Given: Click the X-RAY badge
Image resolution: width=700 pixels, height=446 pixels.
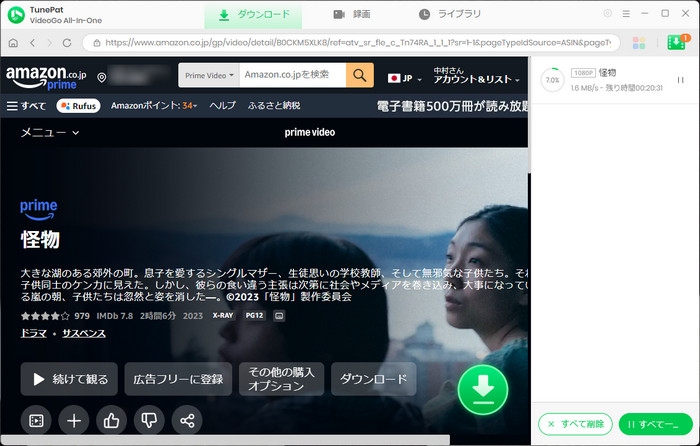Looking at the screenshot, I should click(x=223, y=316).
